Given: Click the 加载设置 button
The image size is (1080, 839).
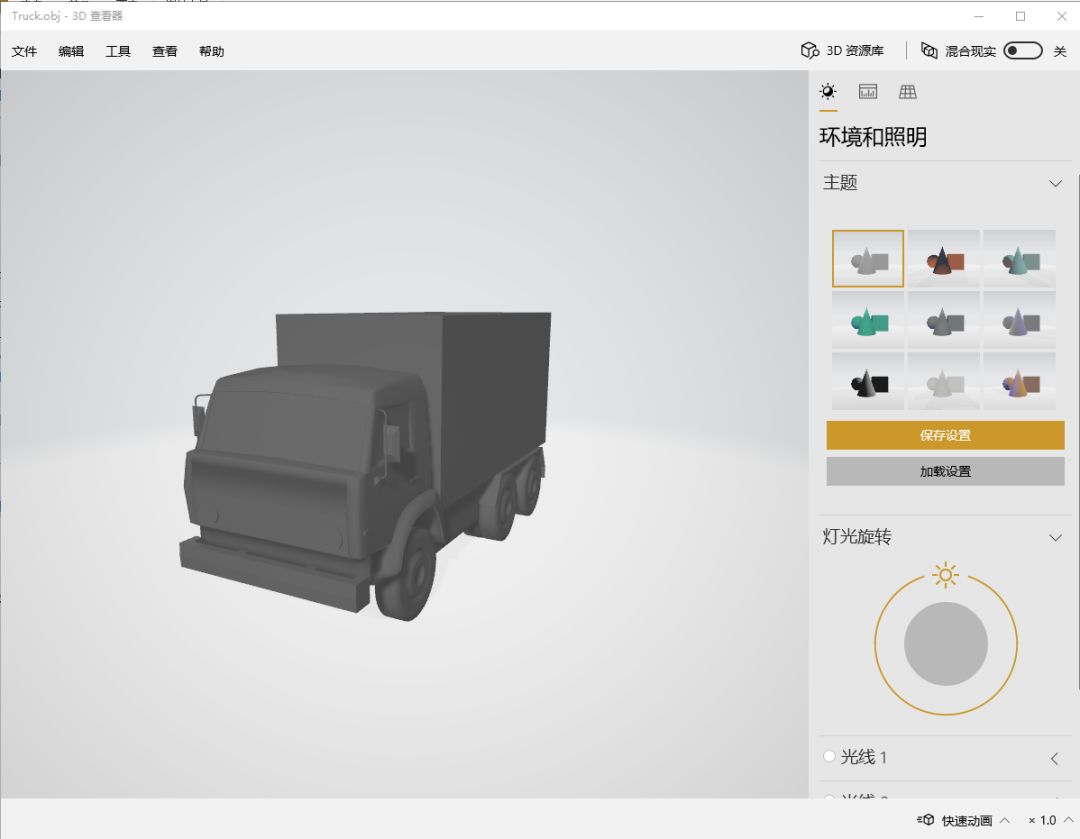Looking at the screenshot, I should 945,471.
